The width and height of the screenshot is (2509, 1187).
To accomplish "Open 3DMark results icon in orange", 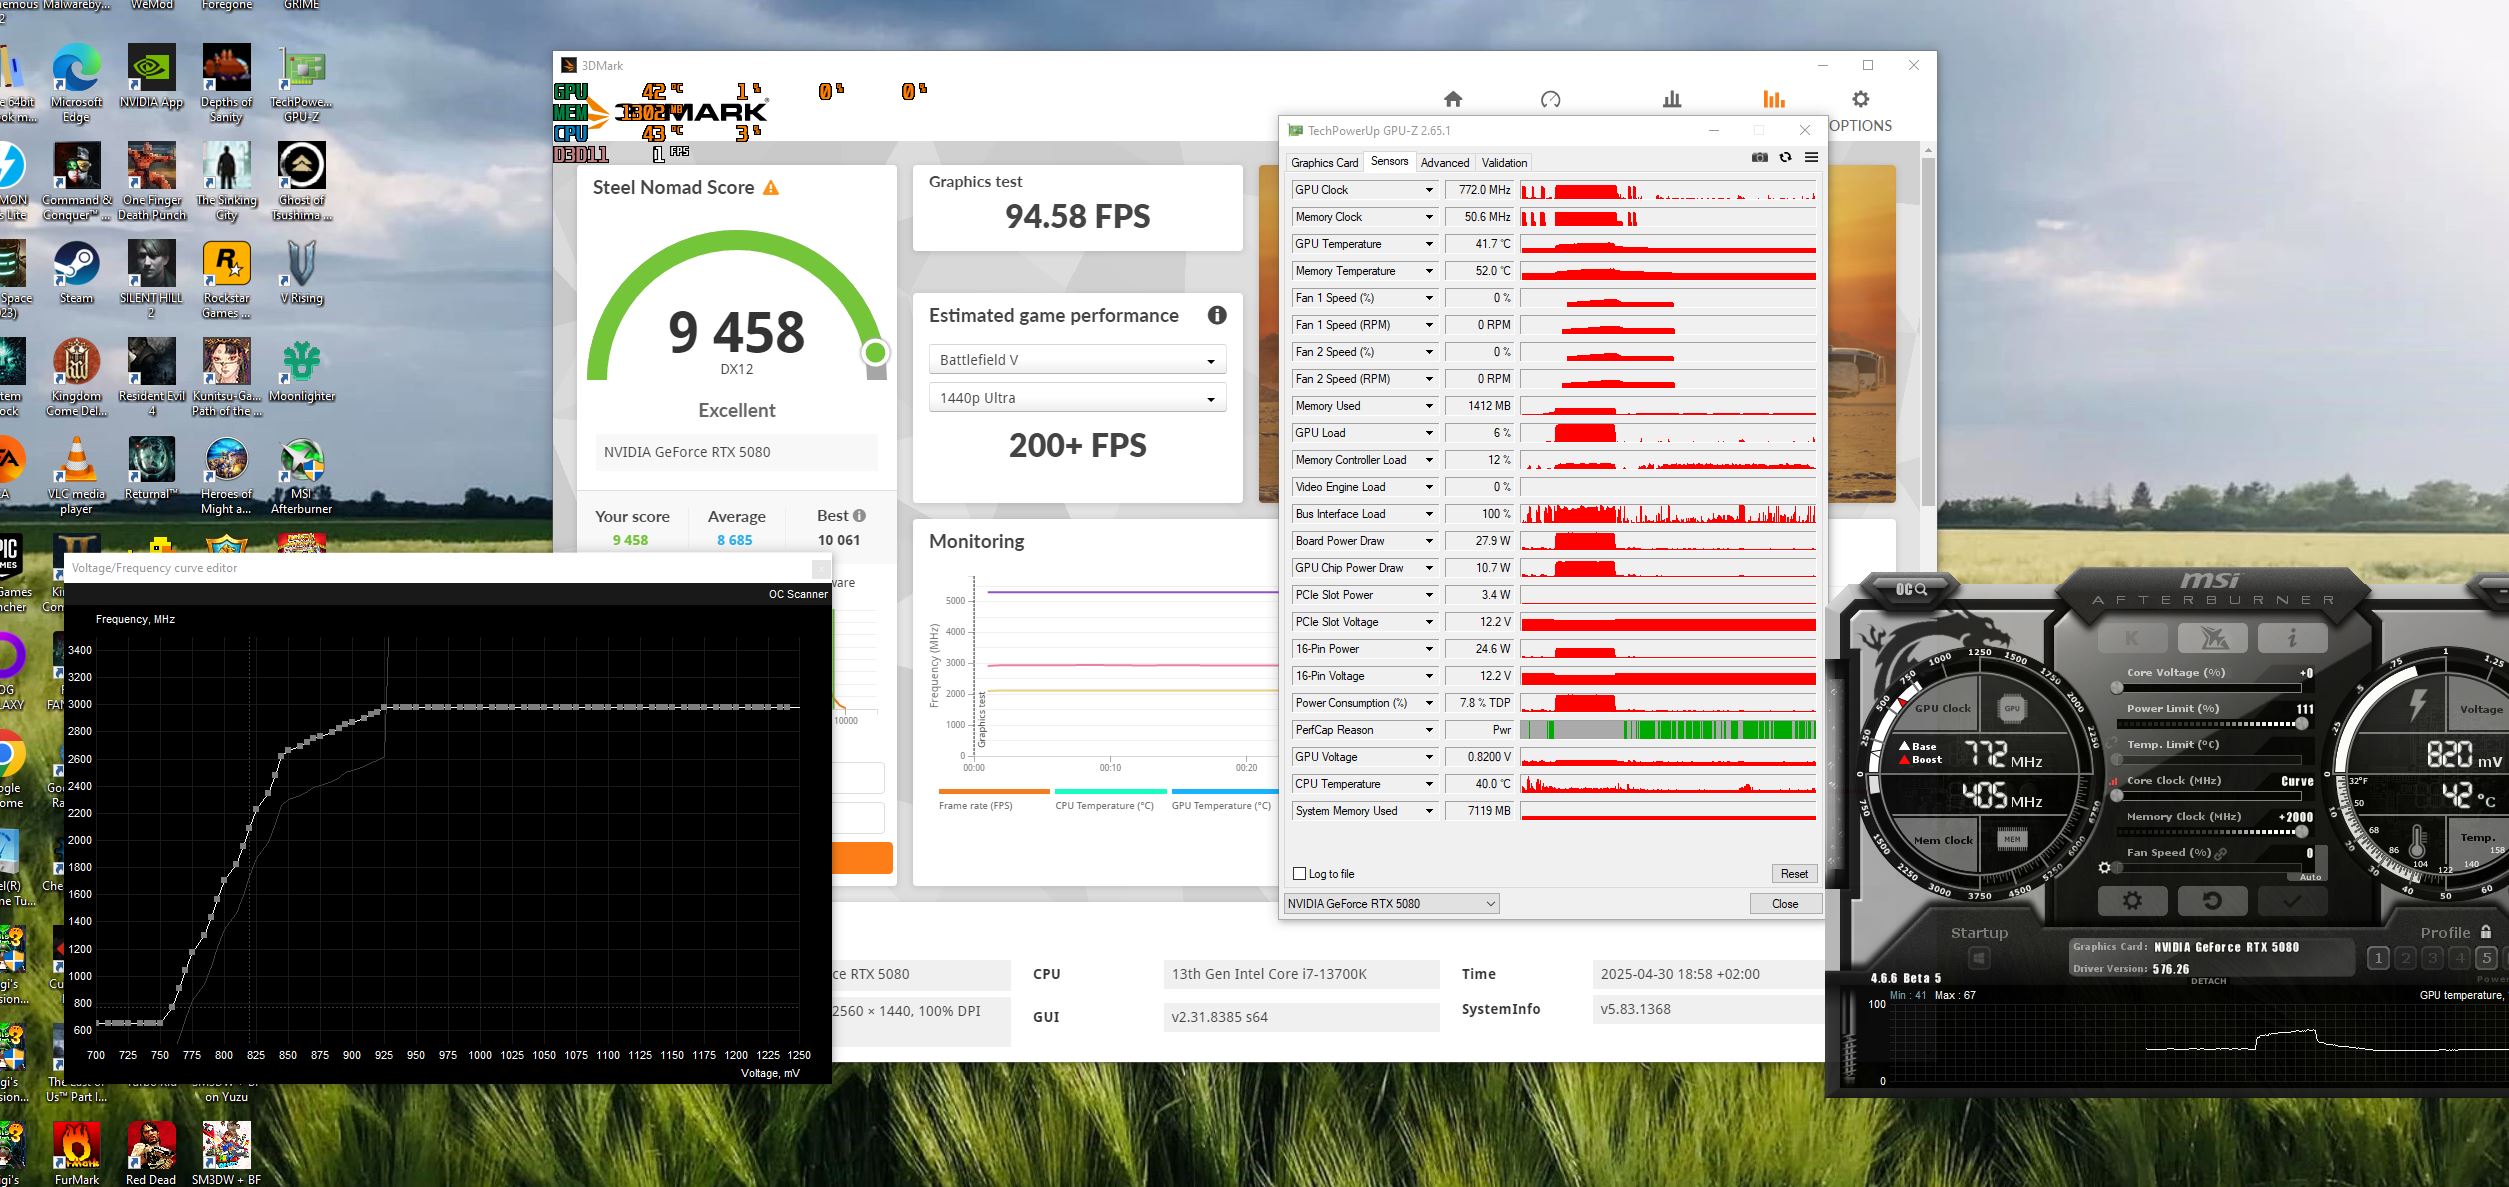I will pos(1773,99).
